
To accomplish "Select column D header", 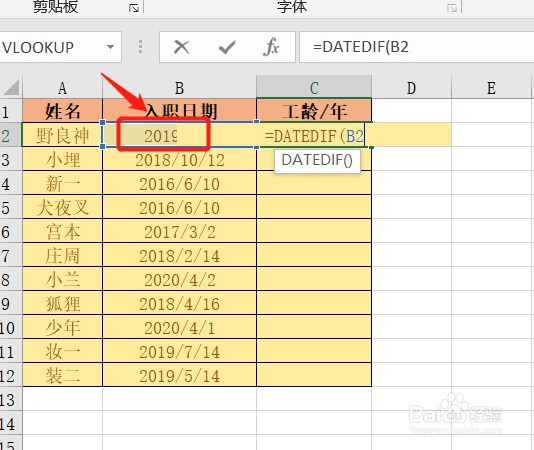I will (411, 88).
